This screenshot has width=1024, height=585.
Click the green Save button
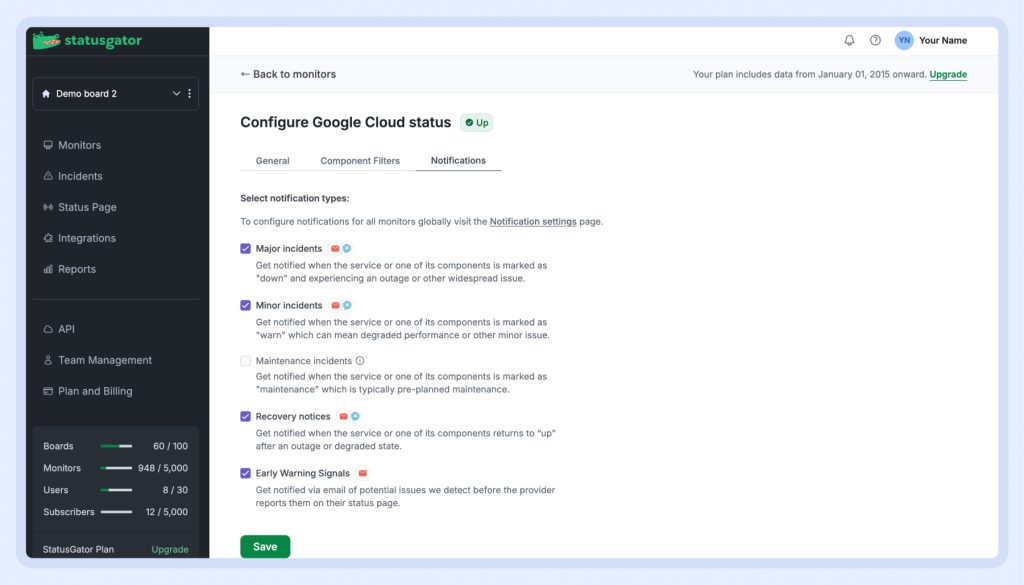tap(265, 547)
